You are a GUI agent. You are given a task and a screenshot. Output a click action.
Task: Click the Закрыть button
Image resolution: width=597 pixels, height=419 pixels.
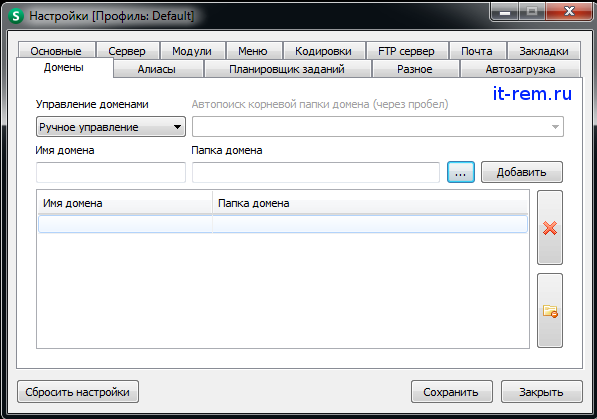[x=542, y=392]
